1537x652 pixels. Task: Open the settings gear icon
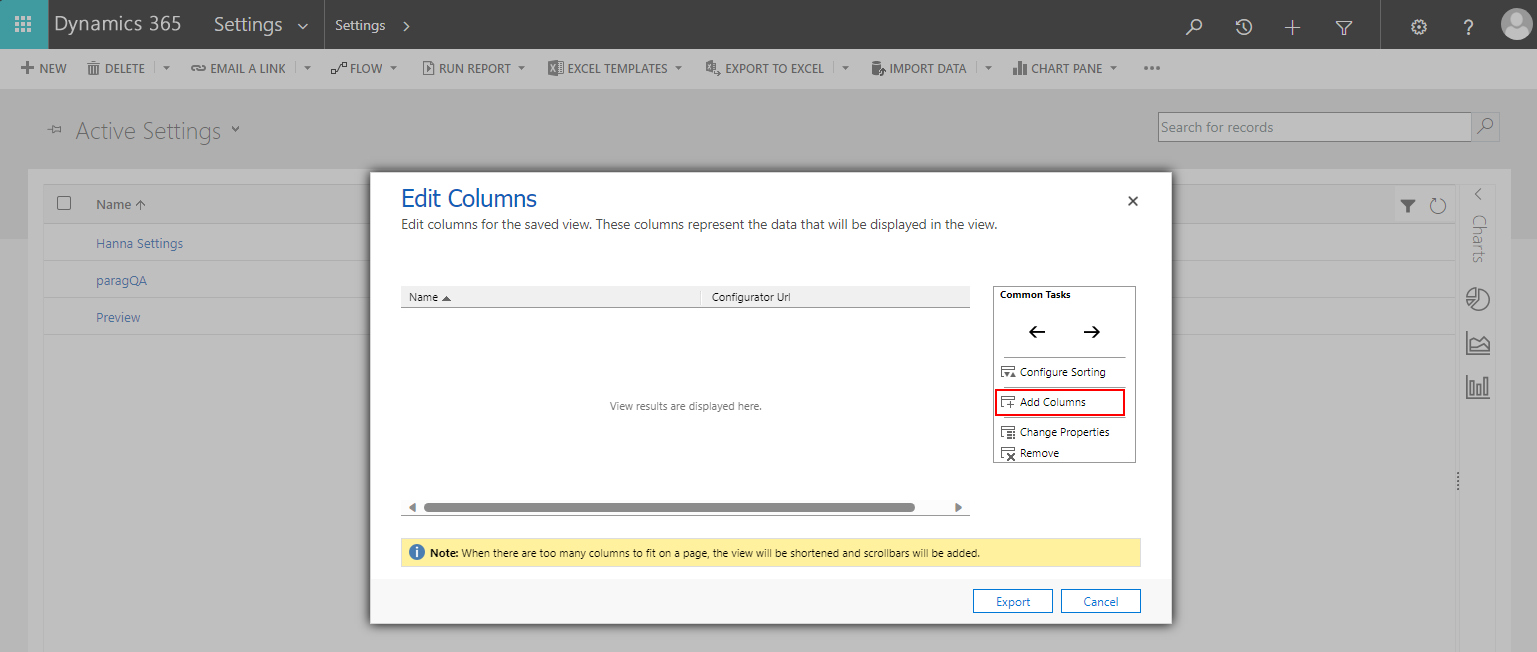[1418, 27]
